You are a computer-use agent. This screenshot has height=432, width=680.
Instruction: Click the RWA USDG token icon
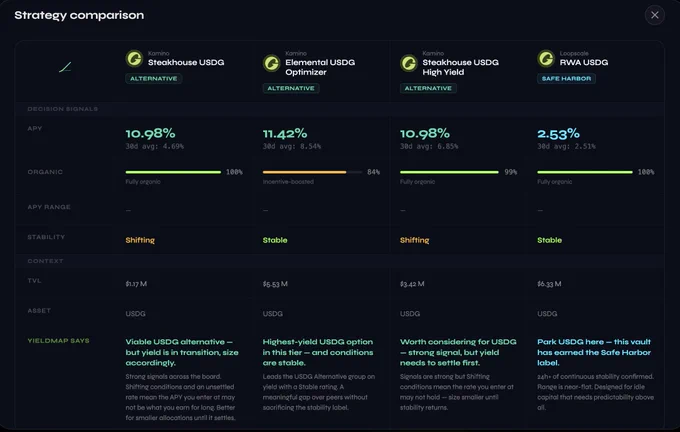[546, 59]
